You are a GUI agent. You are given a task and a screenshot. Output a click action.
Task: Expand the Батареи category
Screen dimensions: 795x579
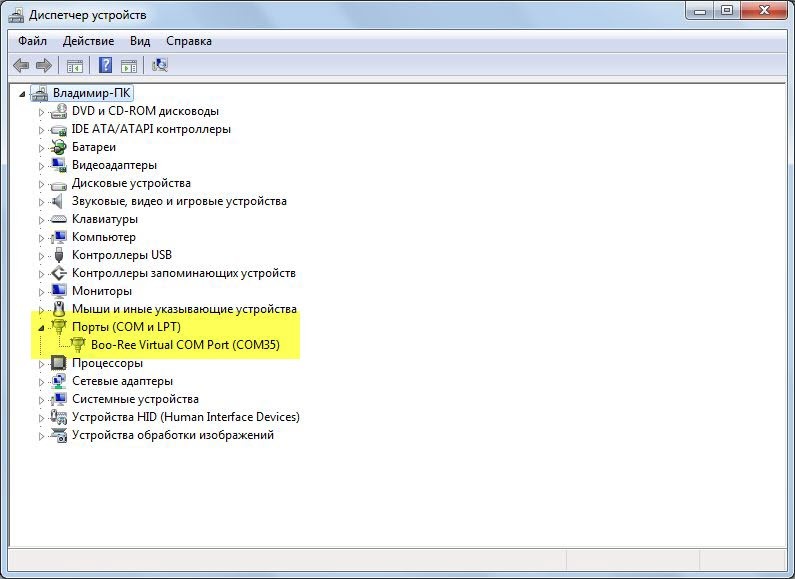[x=42, y=148]
